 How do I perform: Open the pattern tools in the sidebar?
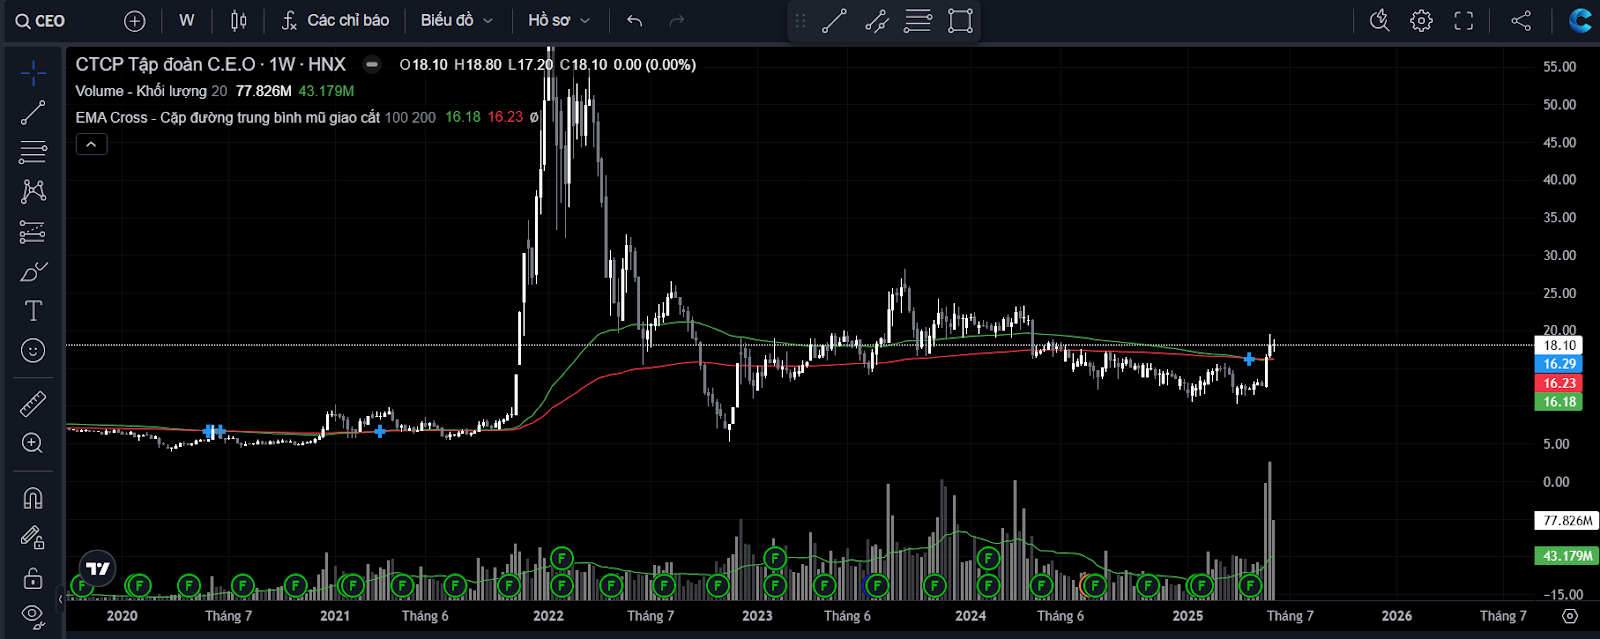pyautogui.click(x=33, y=191)
